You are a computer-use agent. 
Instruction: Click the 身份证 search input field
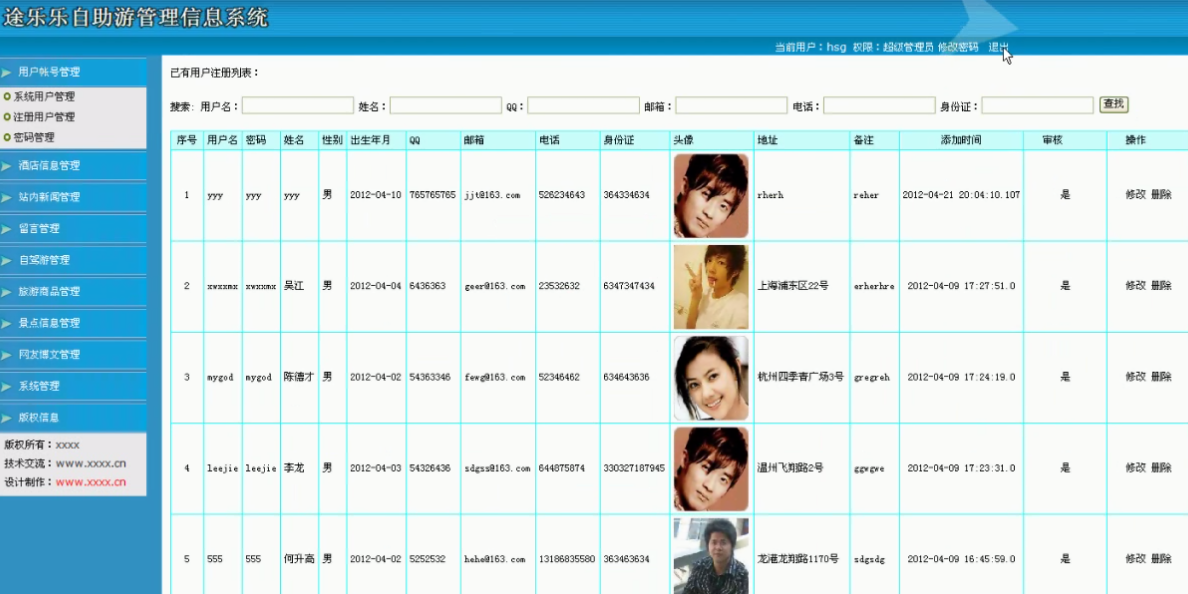tap(1037, 106)
